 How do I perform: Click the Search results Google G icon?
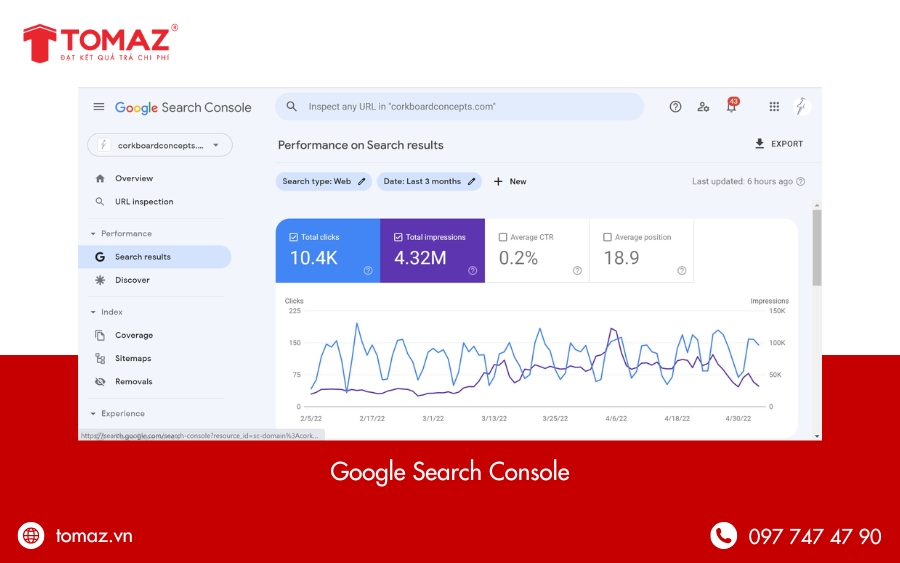[x=100, y=257]
